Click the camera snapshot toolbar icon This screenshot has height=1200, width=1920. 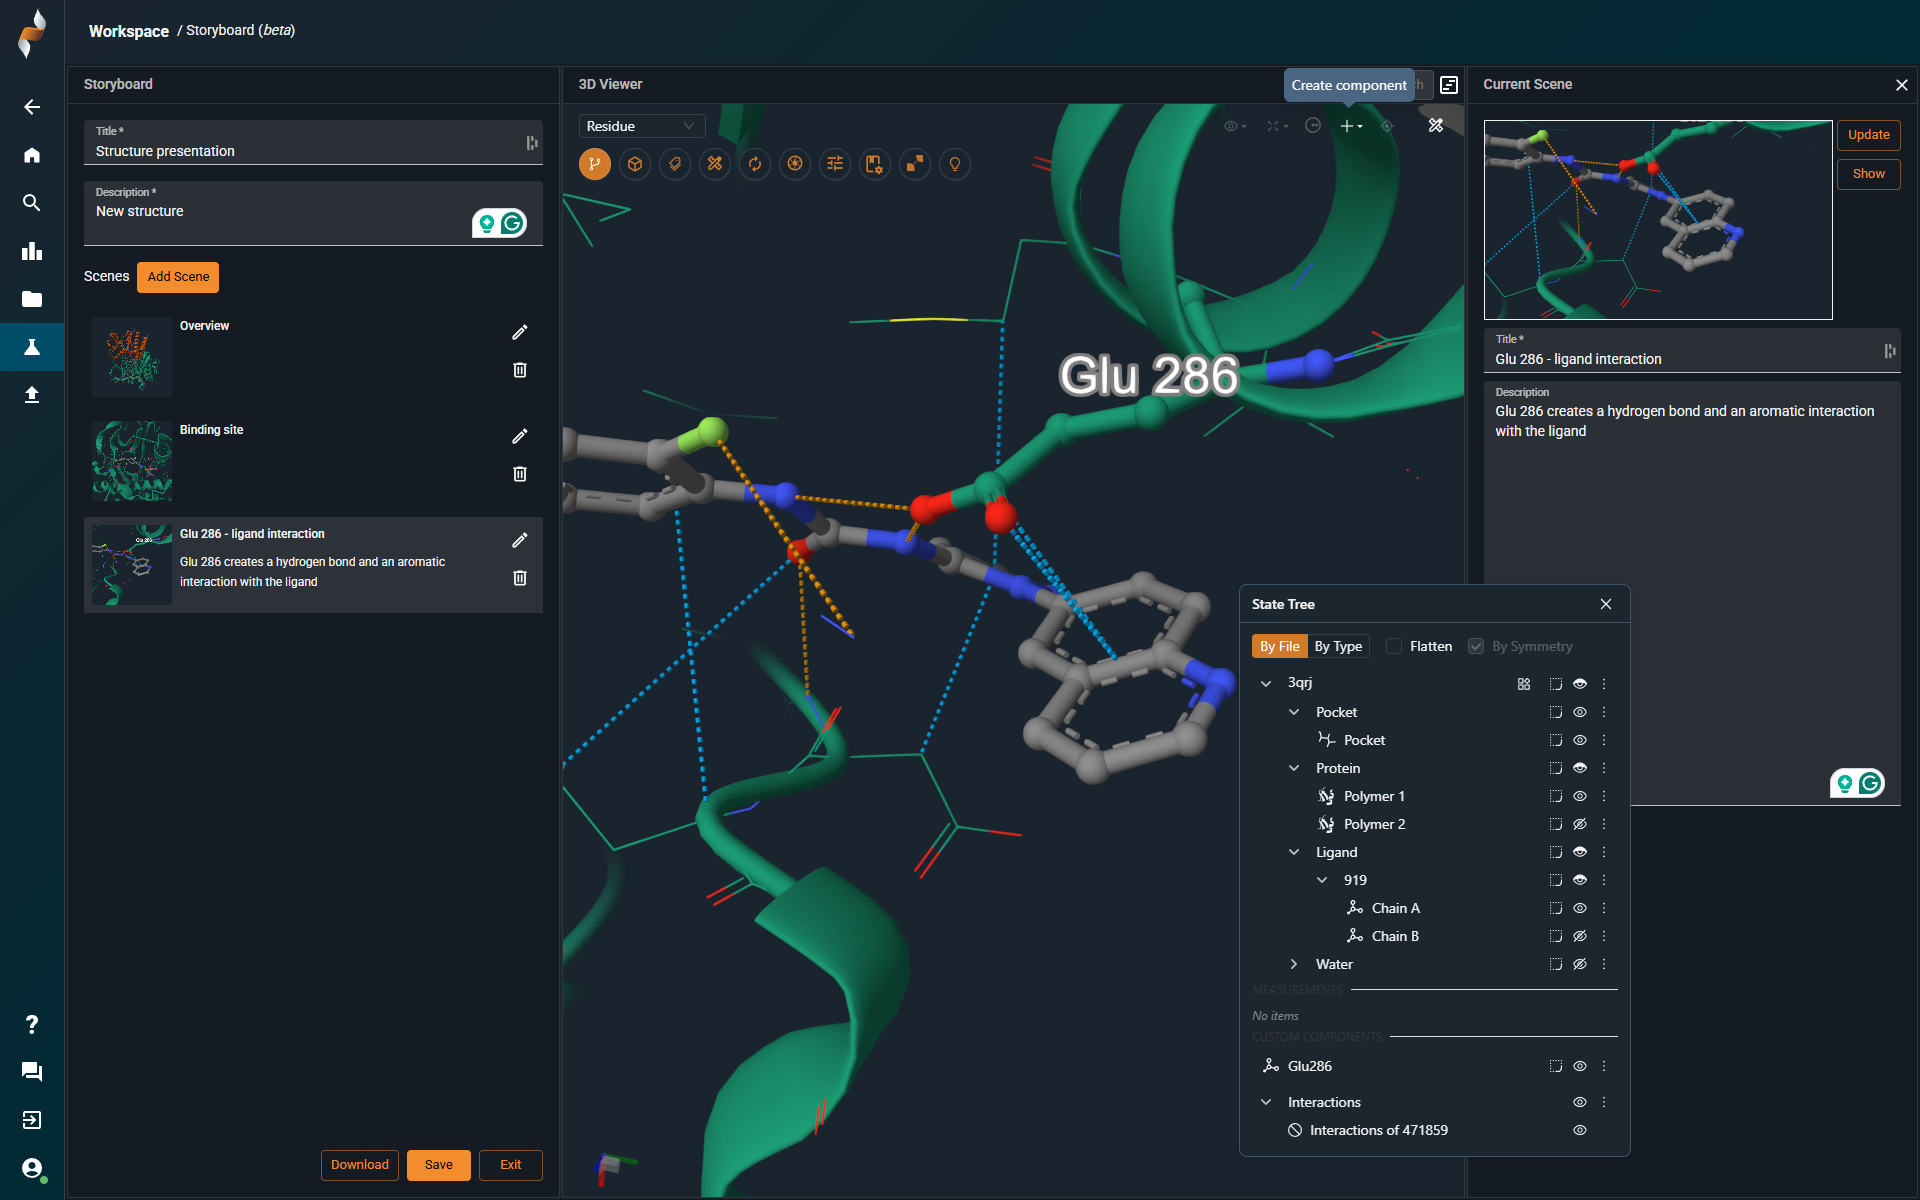795,164
